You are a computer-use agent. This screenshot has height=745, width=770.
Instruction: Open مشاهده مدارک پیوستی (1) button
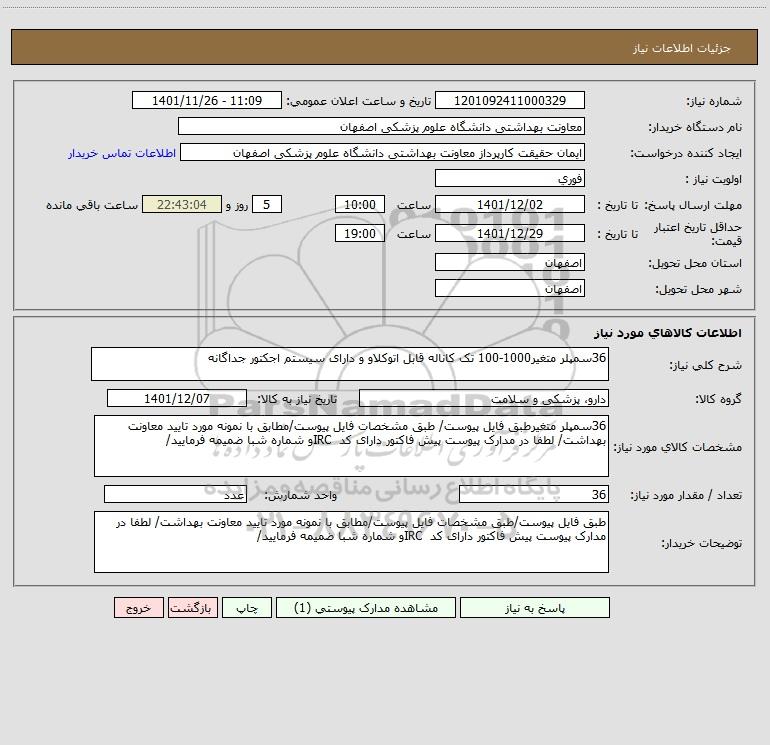coord(366,607)
